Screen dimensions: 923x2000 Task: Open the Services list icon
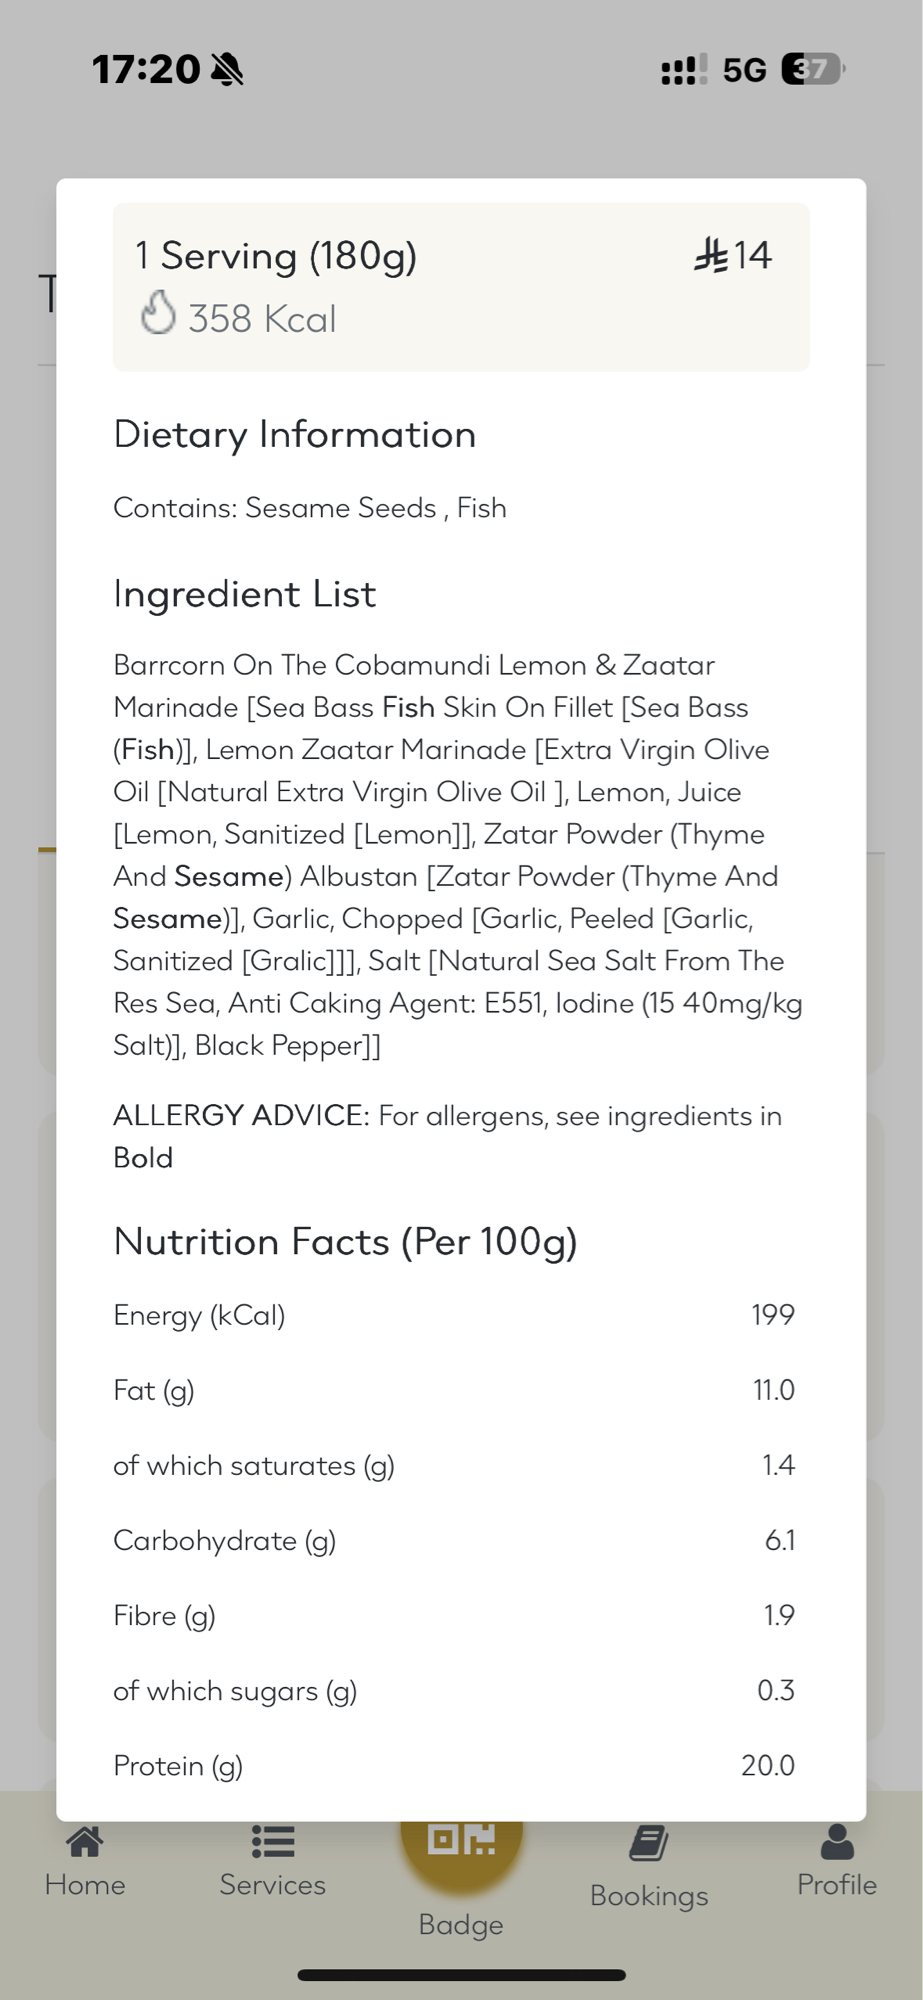tap(272, 1841)
